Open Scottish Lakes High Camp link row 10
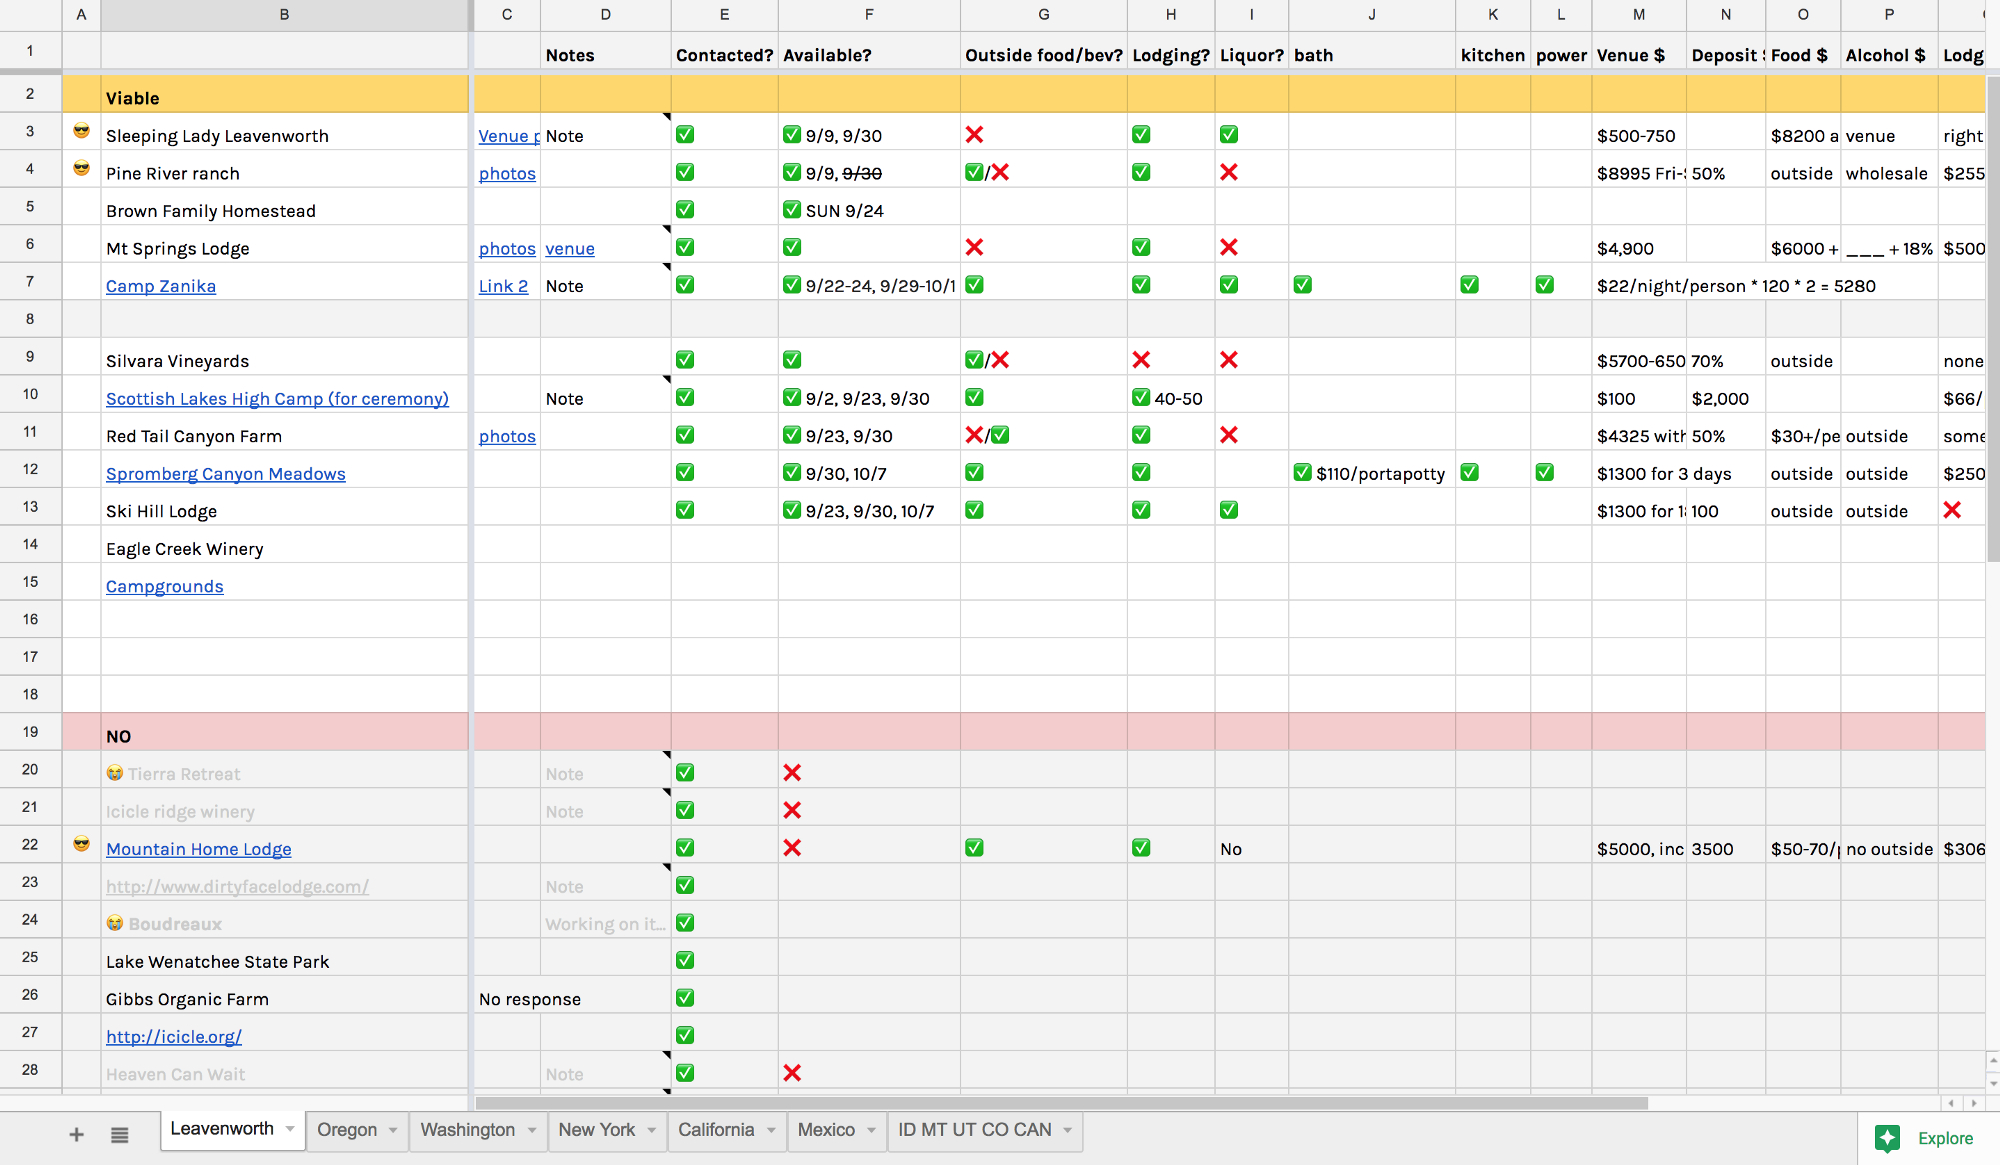This screenshot has width=2000, height=1165. 277,398
